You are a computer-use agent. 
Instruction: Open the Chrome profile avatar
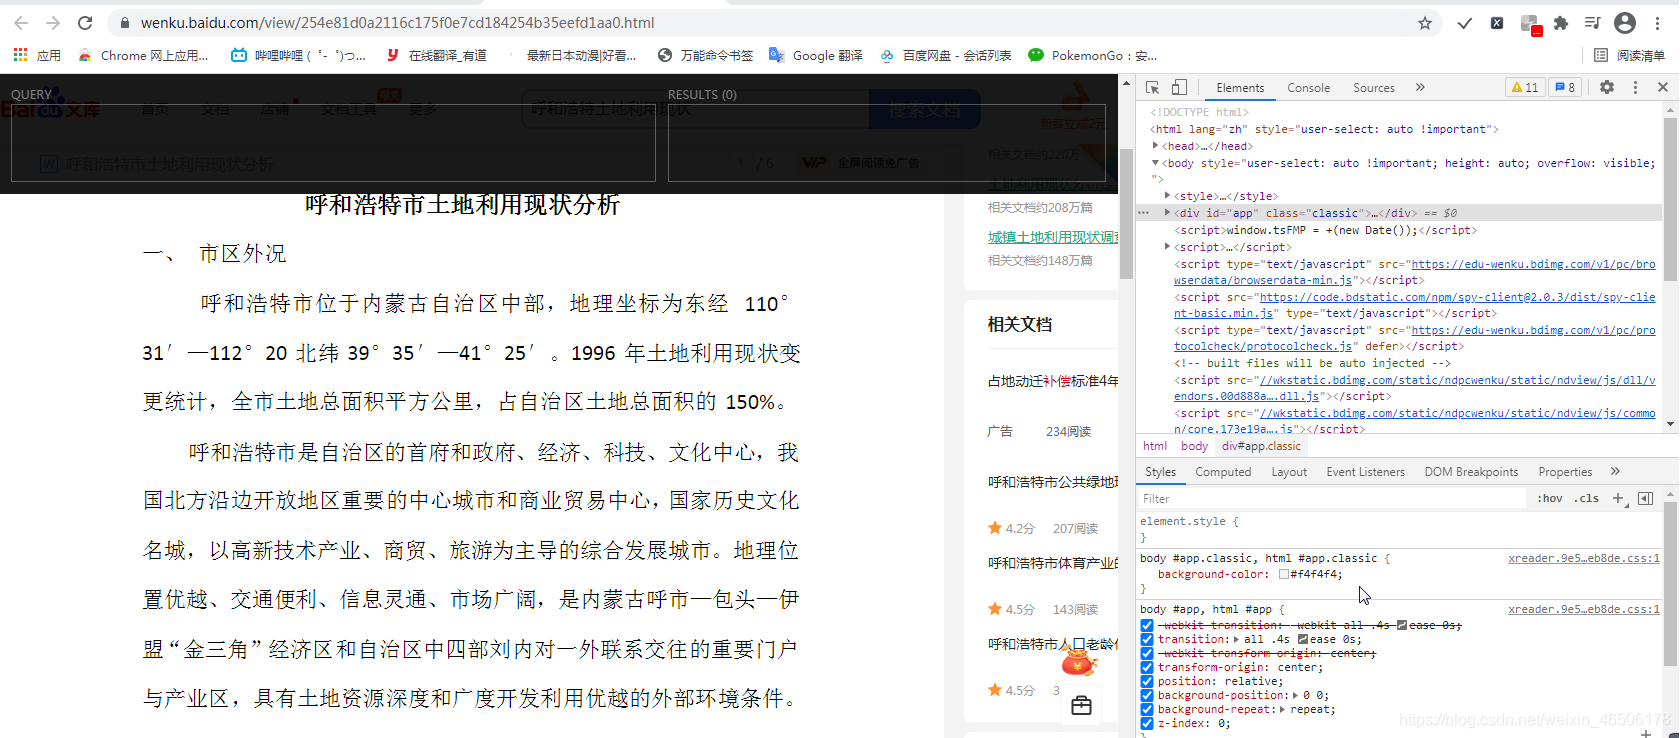pyautogui.click(x=1625, y=23)
